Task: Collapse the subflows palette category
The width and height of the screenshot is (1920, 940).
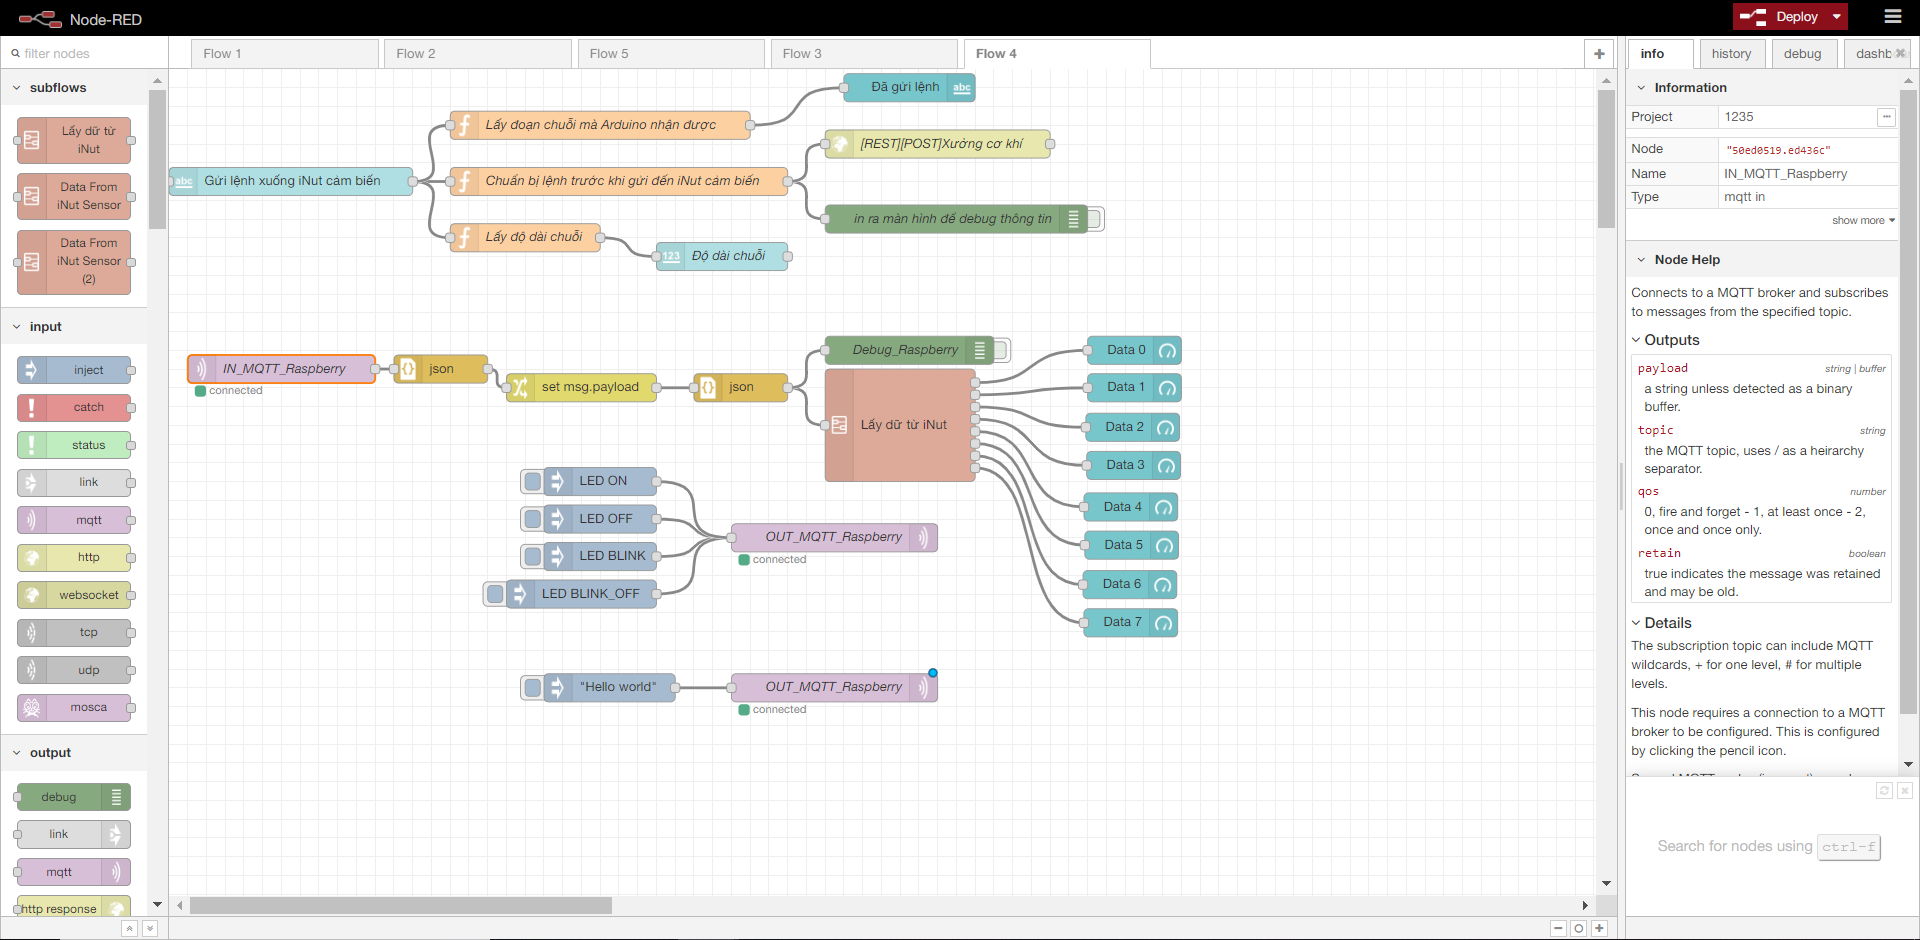Action: point(17,88)
